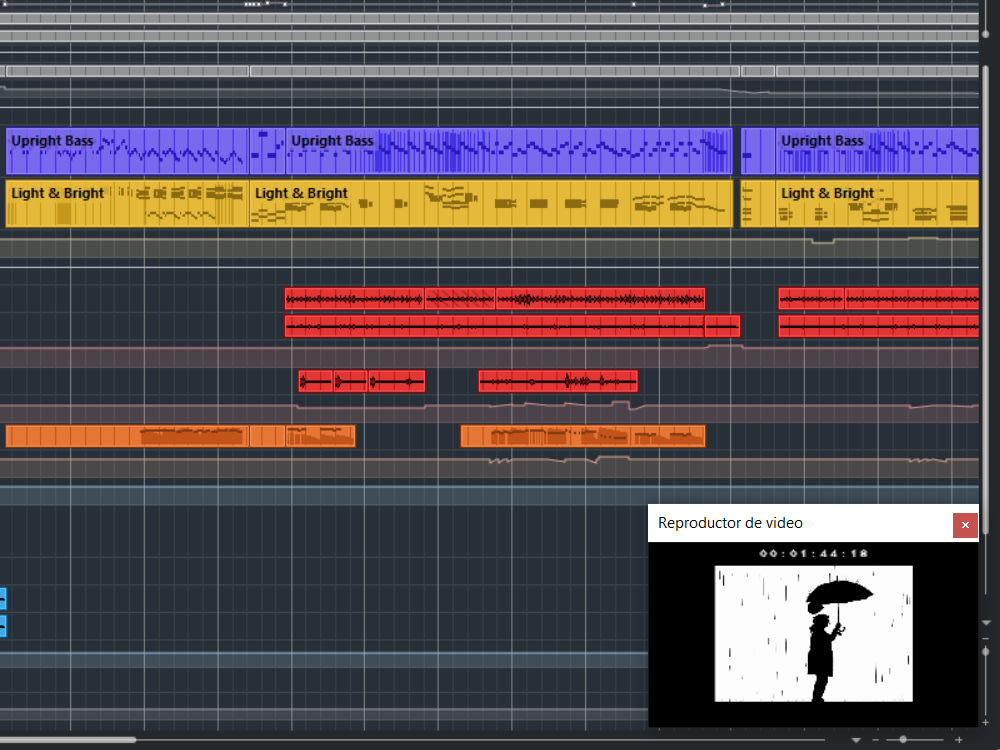
Task: Click the horizontal scrollbar thumb at bottom left
Action: [68, 740]
